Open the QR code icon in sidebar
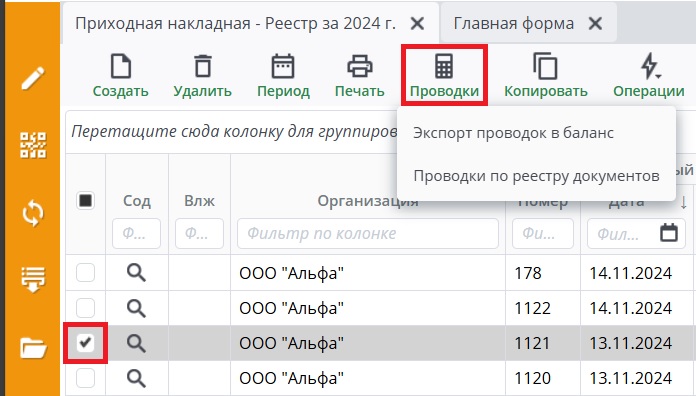The height and width of the screenshot is (396, 696). [33, 145]
